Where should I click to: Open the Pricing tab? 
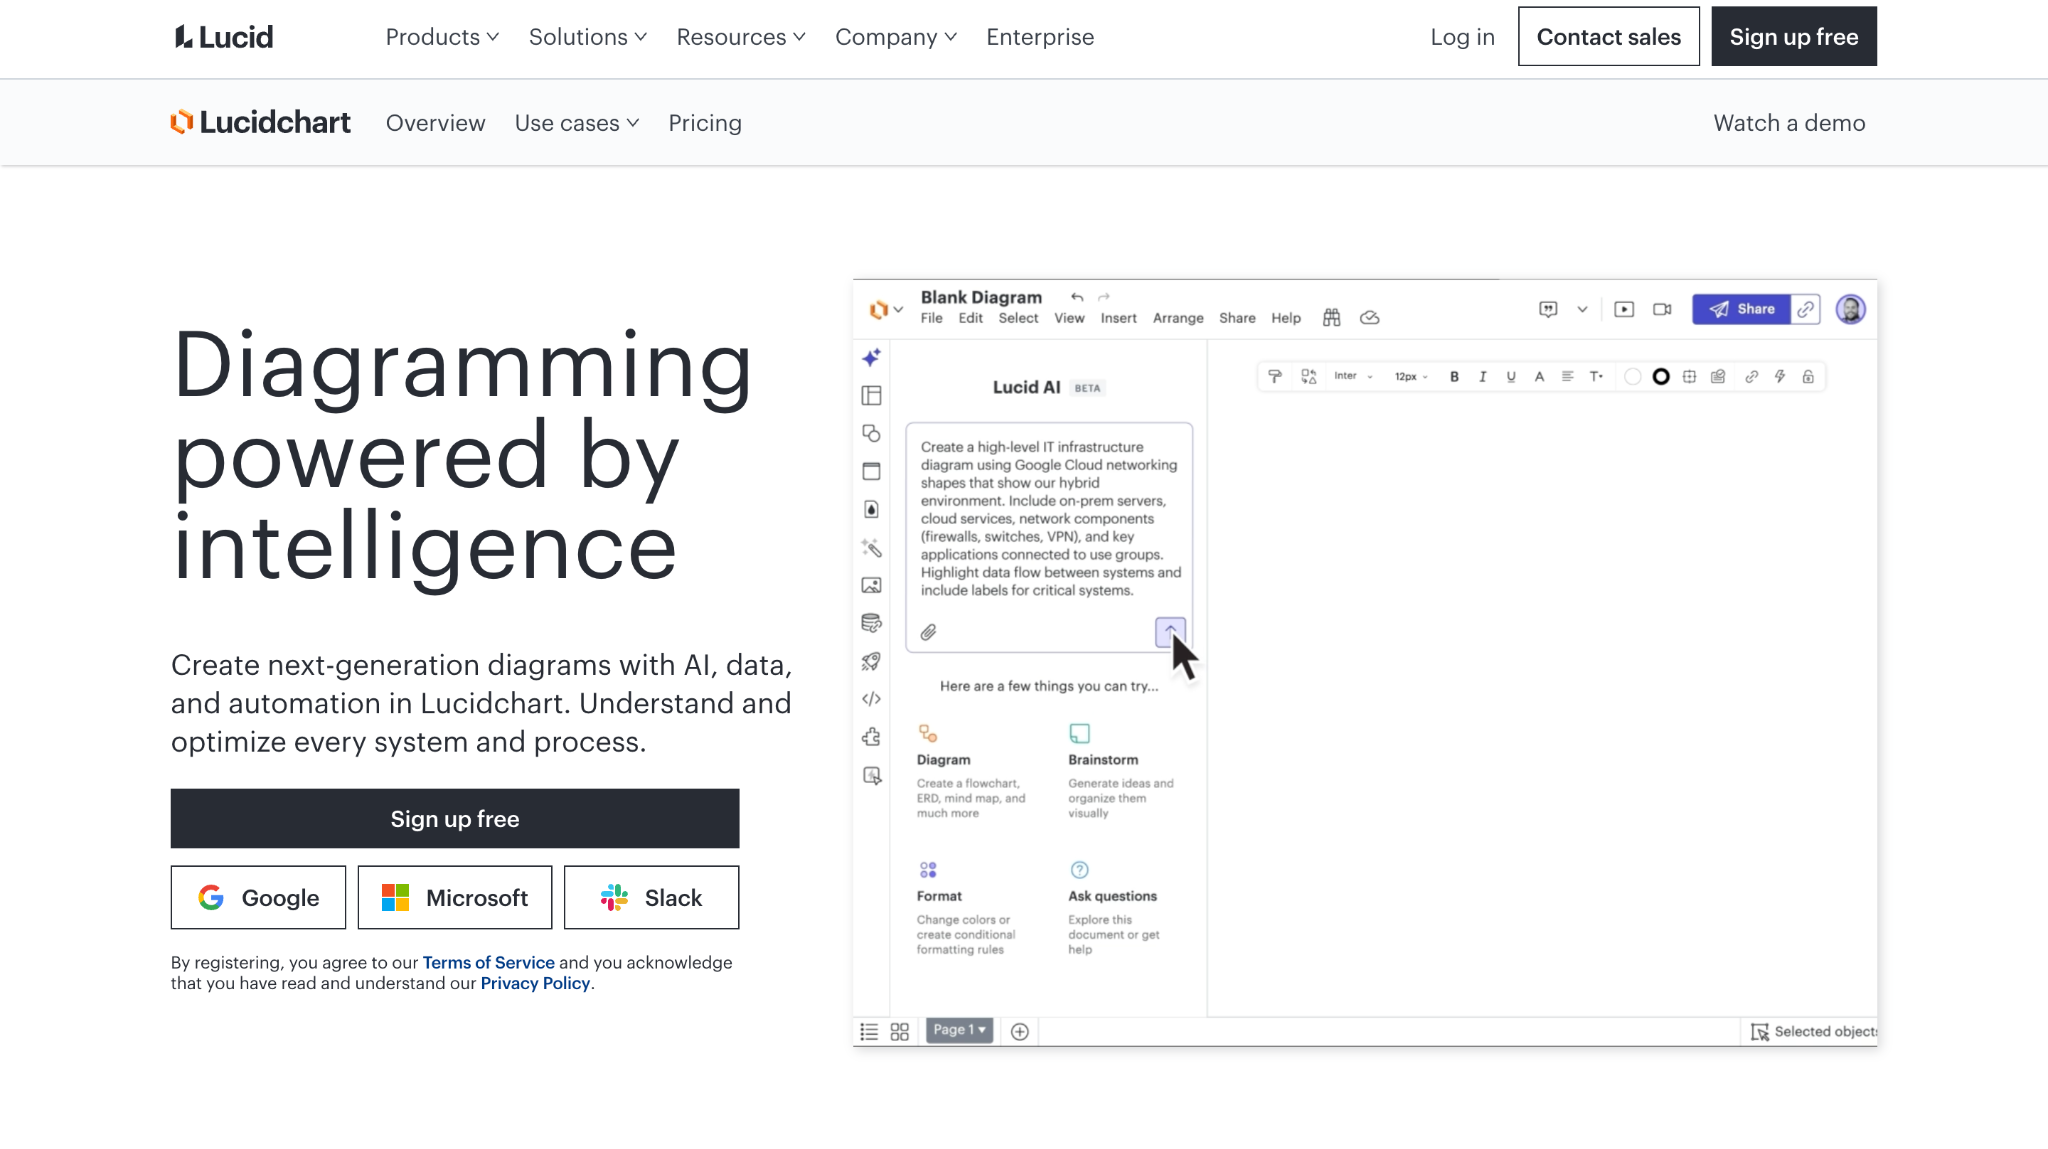point(704,123)
